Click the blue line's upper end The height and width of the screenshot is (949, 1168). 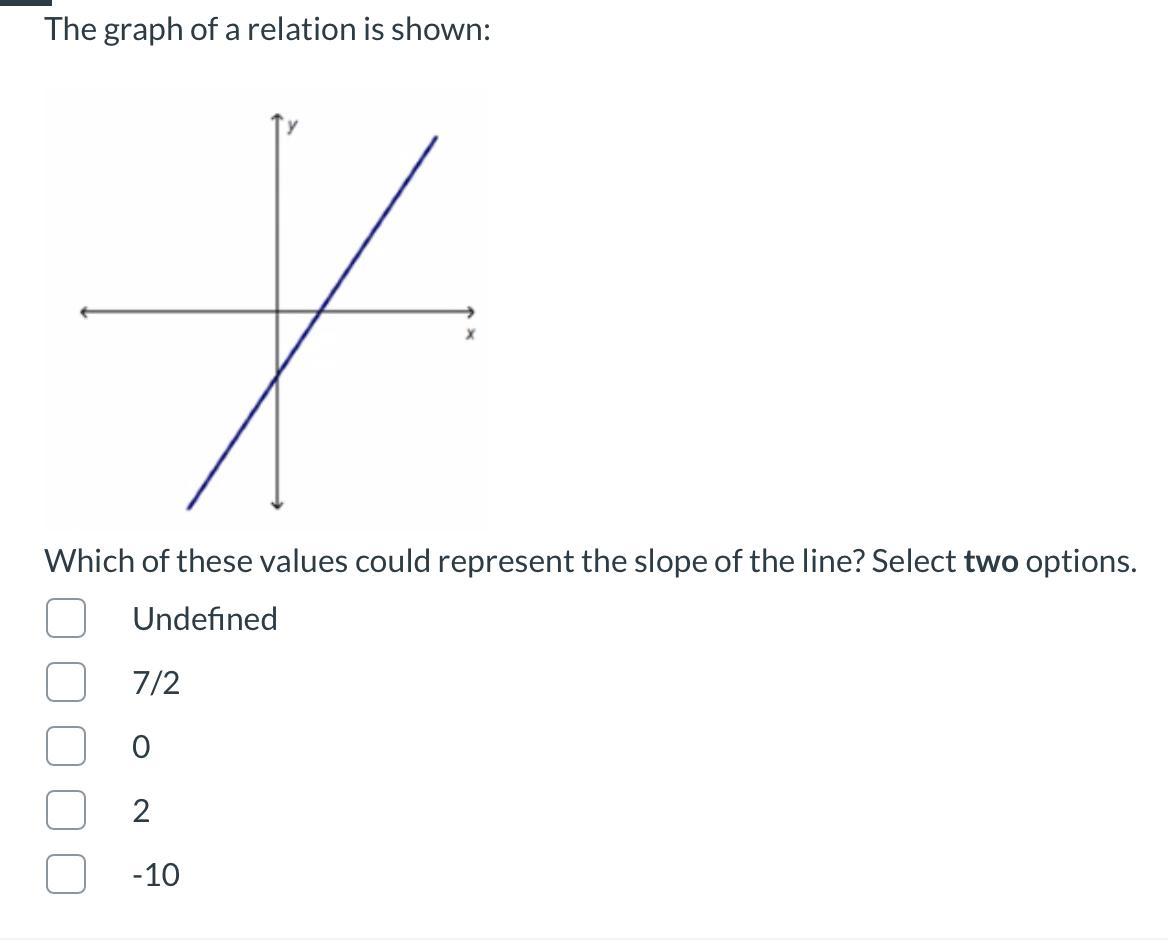point(434,139)
